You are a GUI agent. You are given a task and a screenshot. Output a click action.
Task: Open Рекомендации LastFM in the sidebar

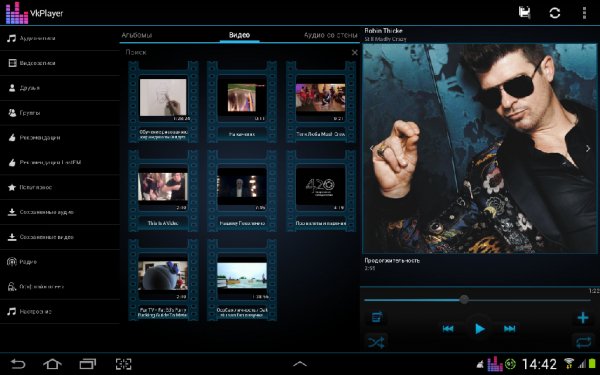[x=60, y=163]
